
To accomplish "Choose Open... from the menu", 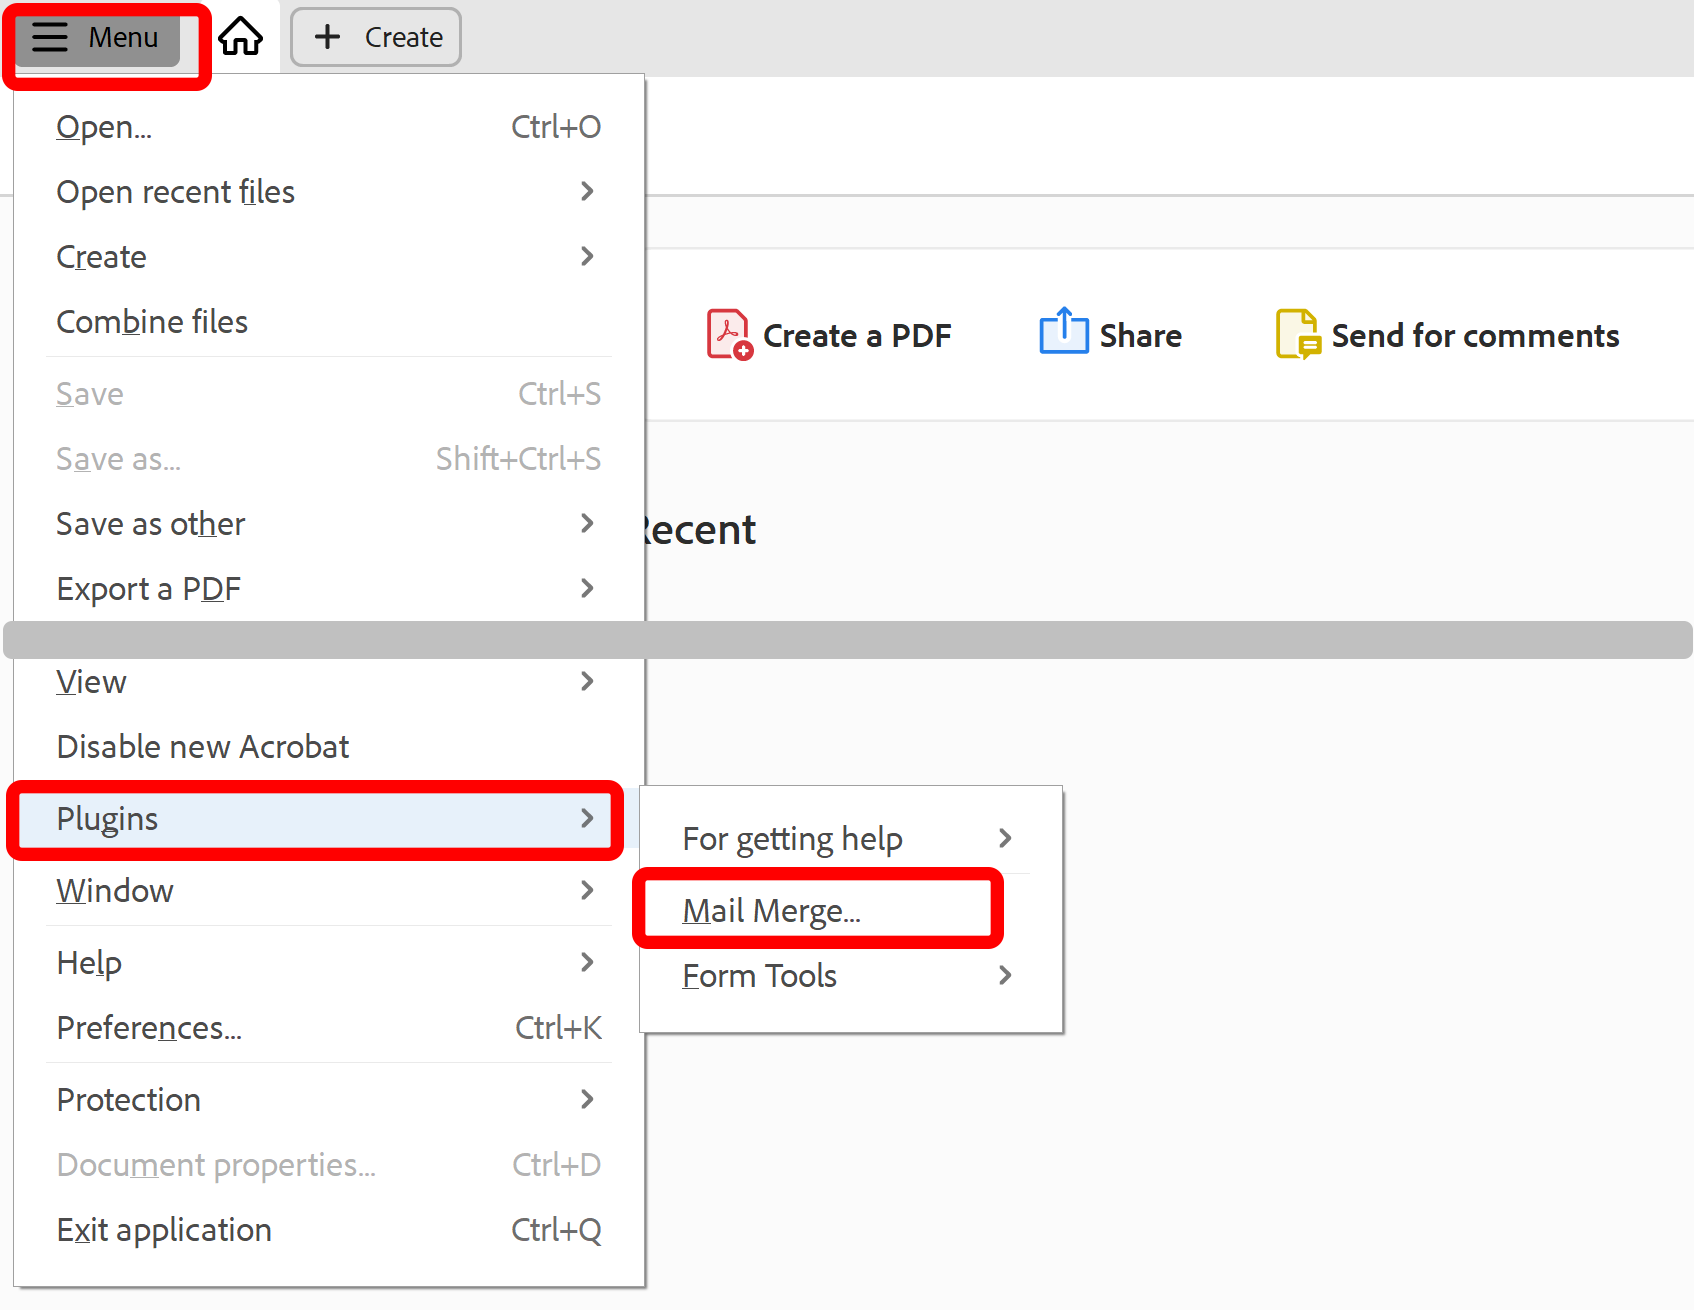I will [x=329, y=127].
